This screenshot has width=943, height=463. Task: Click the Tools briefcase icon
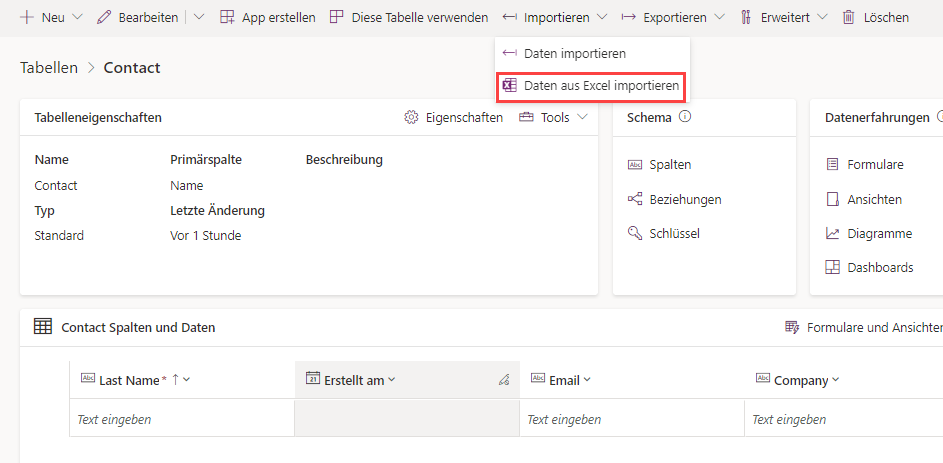[x=526, y=118]
